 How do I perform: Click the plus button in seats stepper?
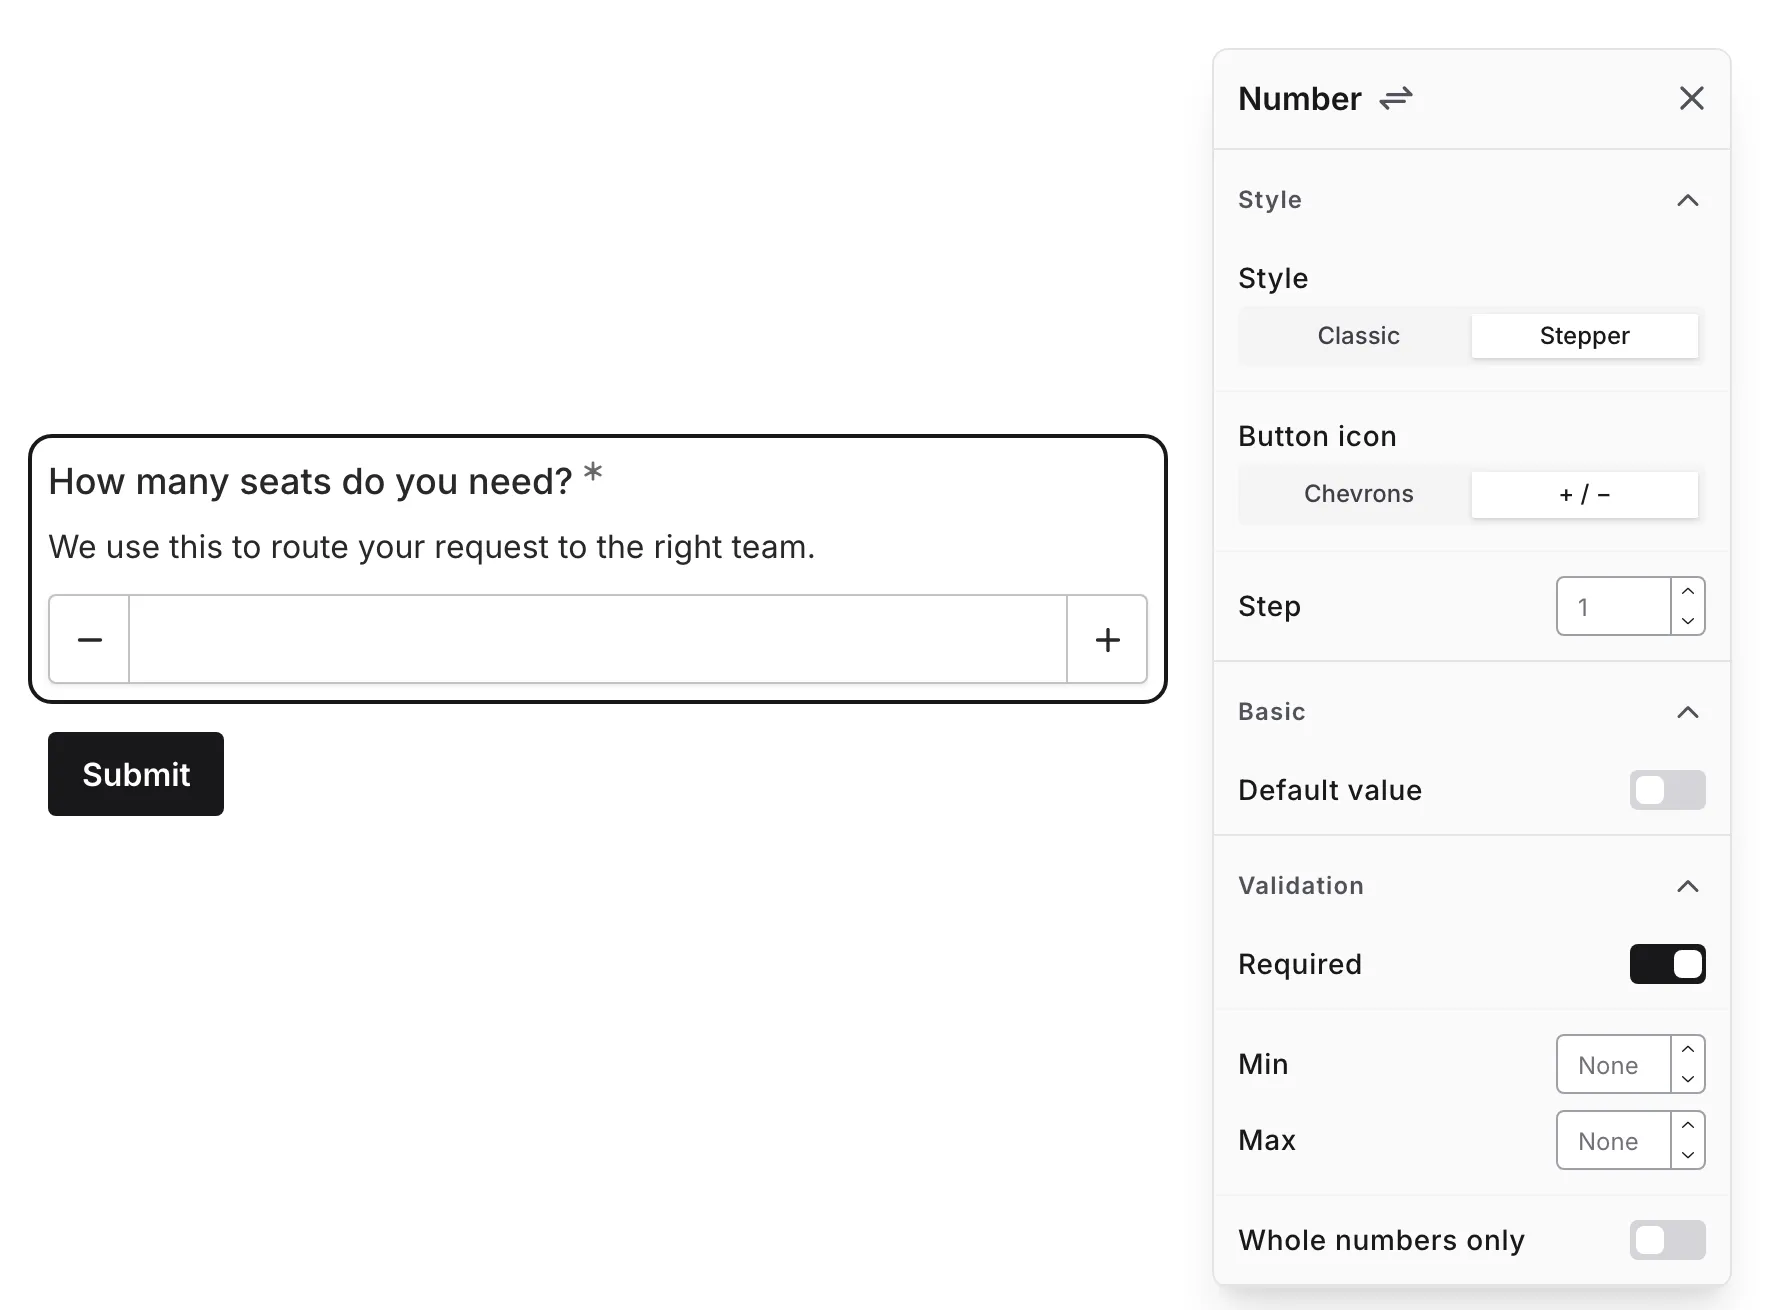1107,639
